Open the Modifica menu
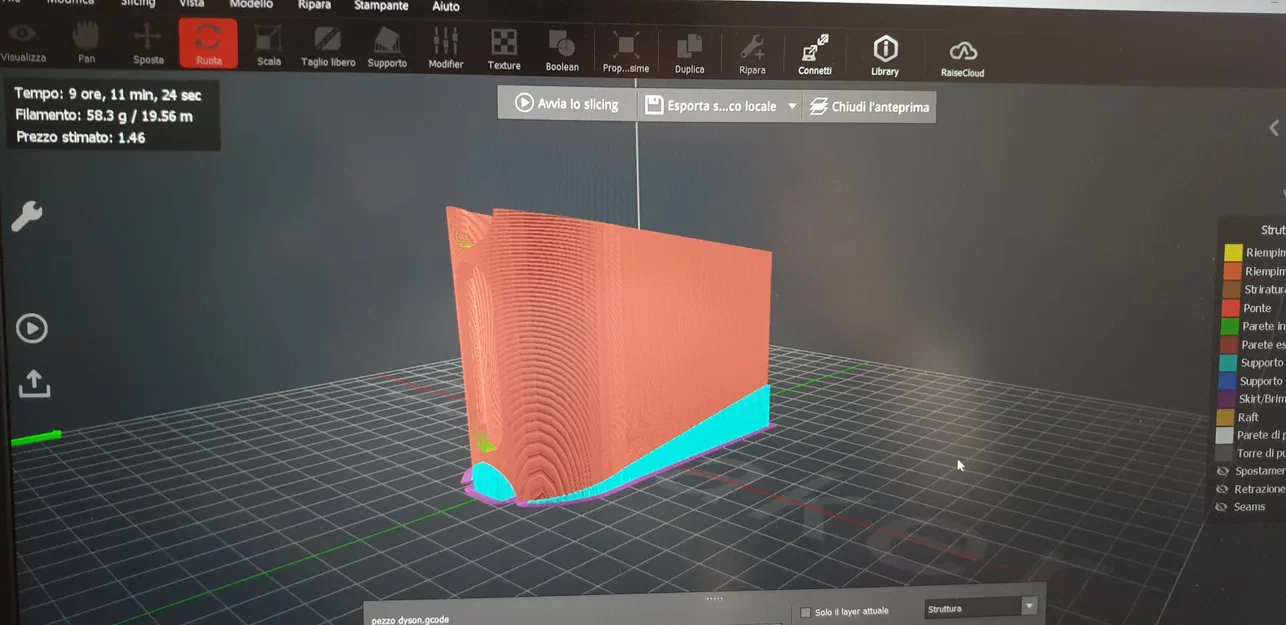The width and height of the screenshot is (1286, 625). [70, 3]
